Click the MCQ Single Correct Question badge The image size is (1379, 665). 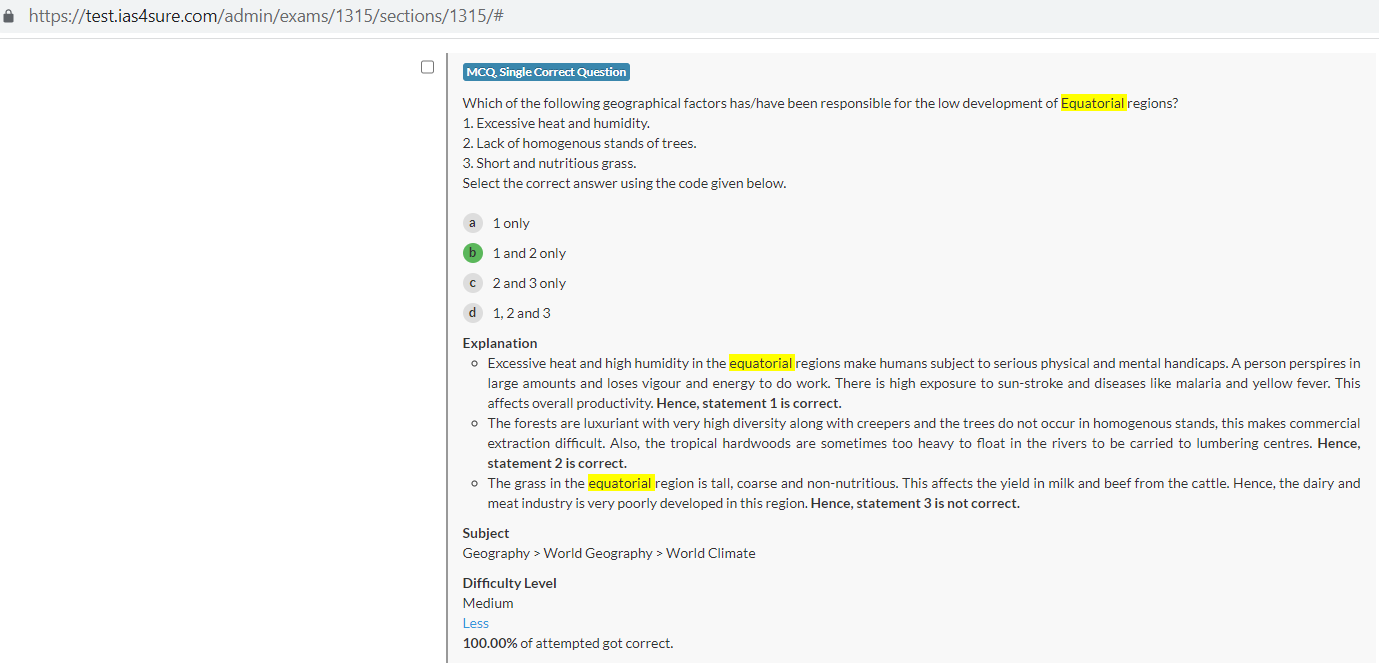point(546,72)
